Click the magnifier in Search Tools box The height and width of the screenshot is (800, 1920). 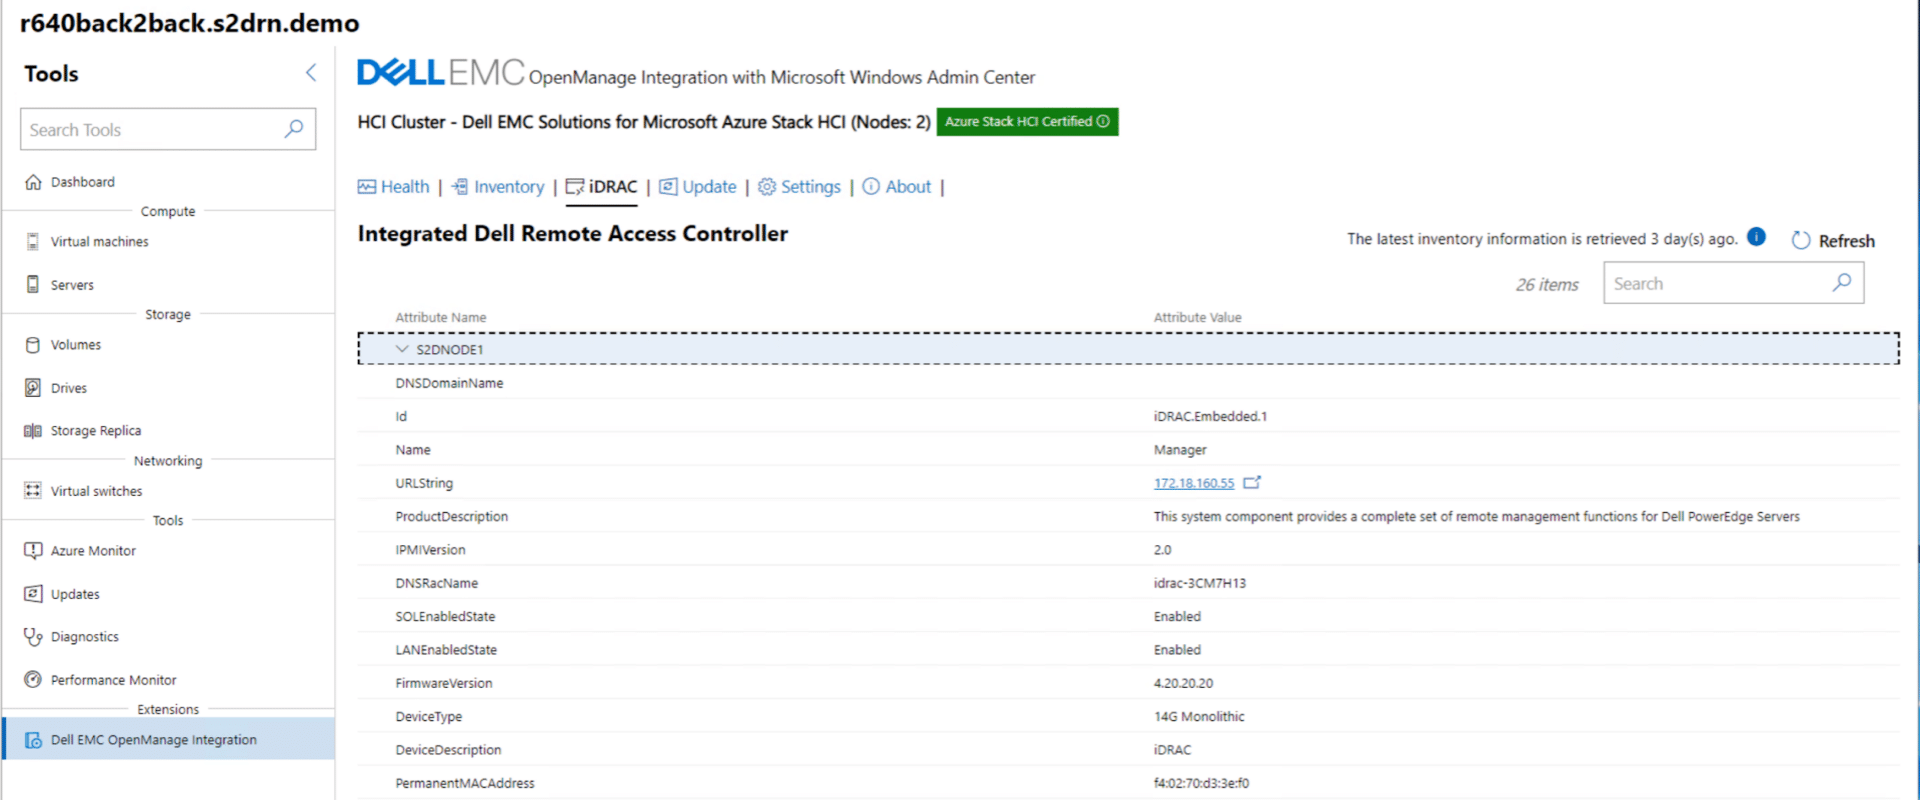click(294, 129)
